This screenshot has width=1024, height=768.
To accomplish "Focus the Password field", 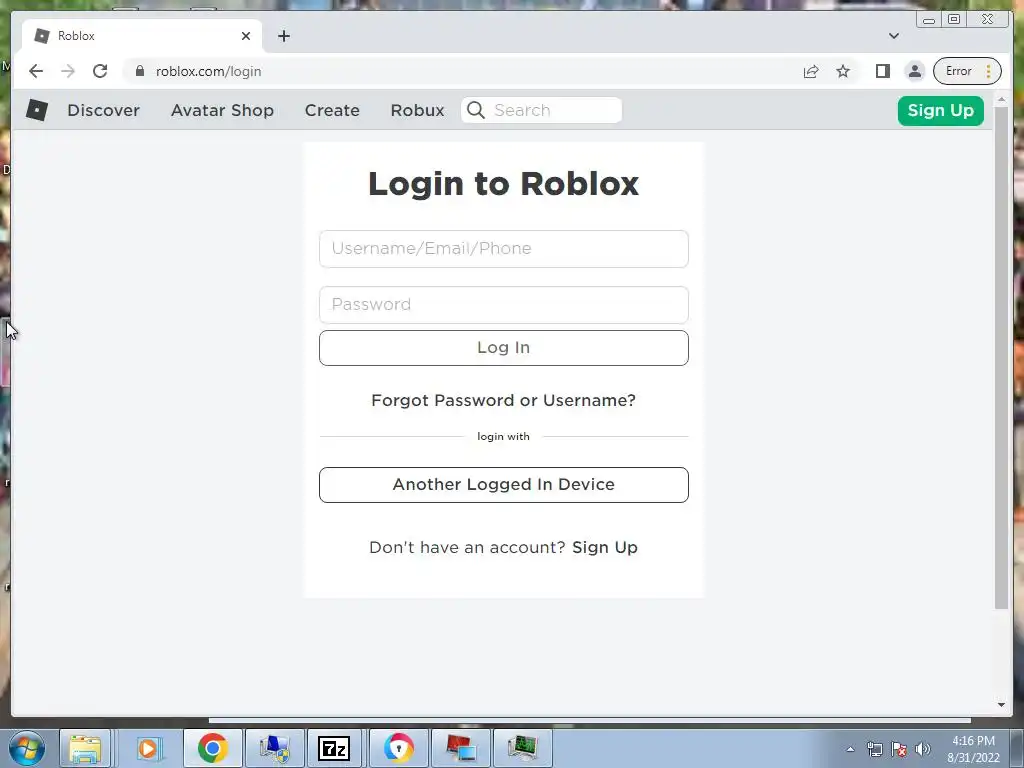I will (504, 305).
